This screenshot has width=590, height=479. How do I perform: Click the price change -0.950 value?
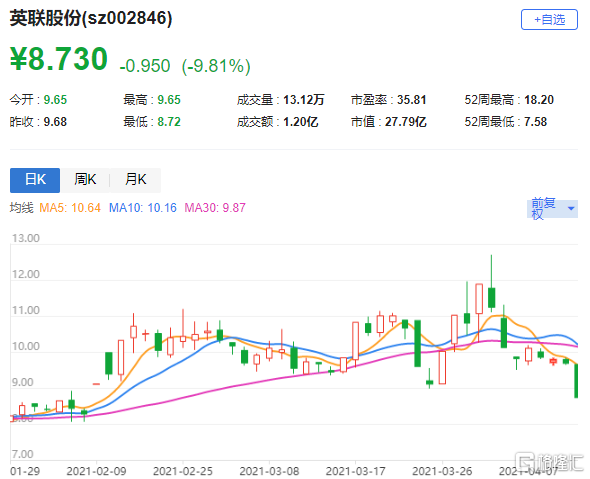coord(145,66)
